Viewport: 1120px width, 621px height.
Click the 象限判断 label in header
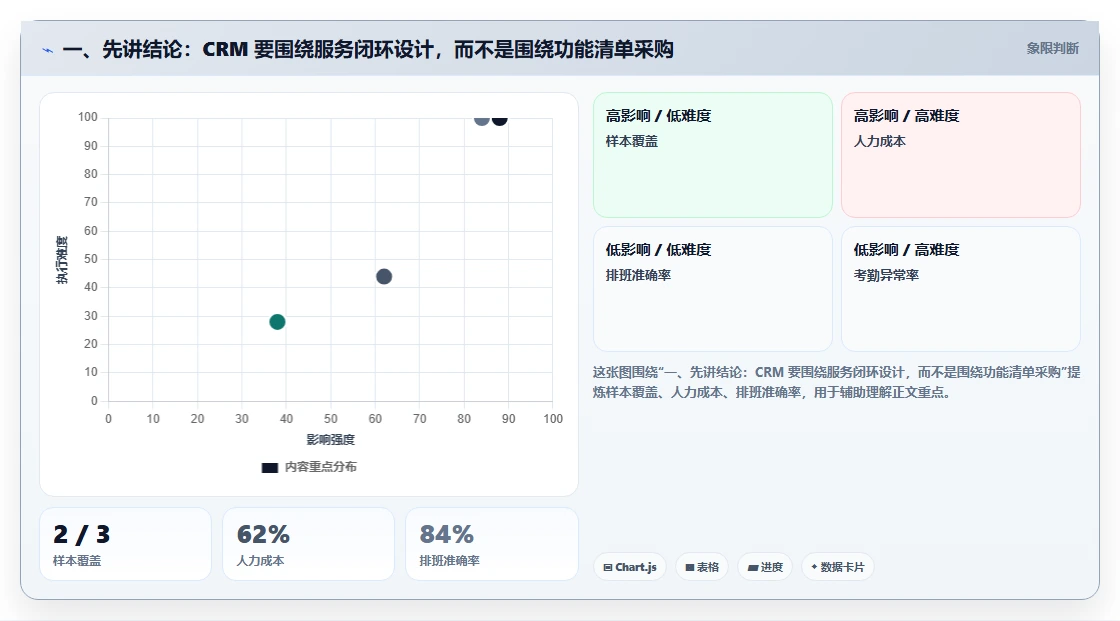[1052, 49]
